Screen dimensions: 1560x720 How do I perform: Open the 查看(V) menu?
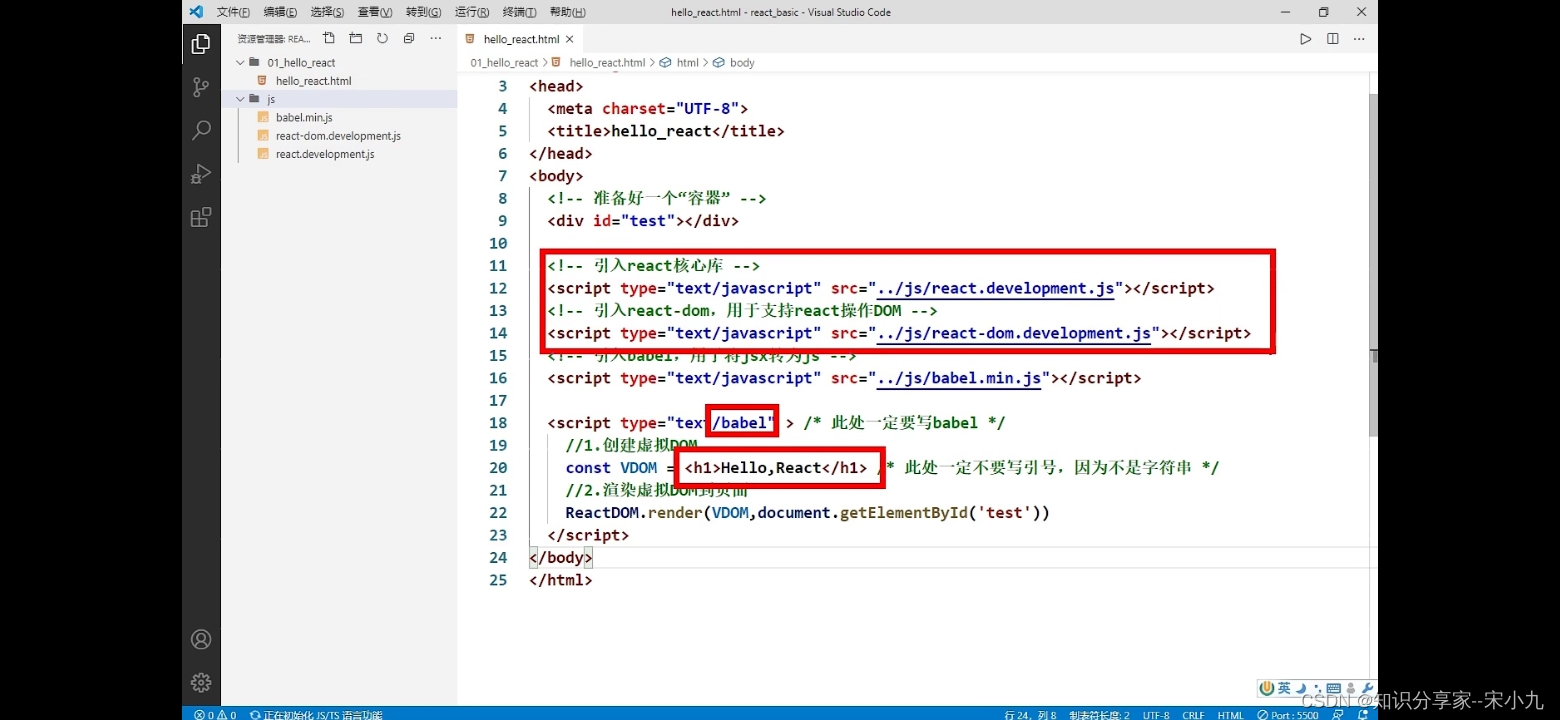point(375,12)
